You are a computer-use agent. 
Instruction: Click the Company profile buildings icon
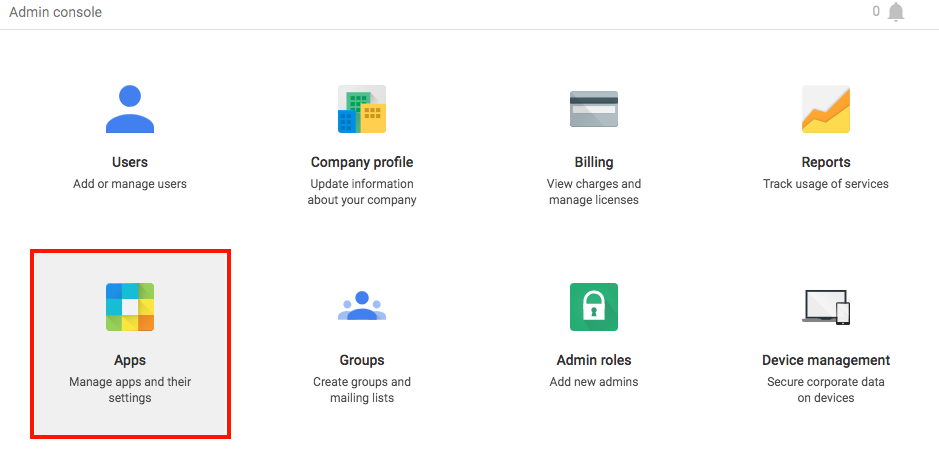point(362,109)
